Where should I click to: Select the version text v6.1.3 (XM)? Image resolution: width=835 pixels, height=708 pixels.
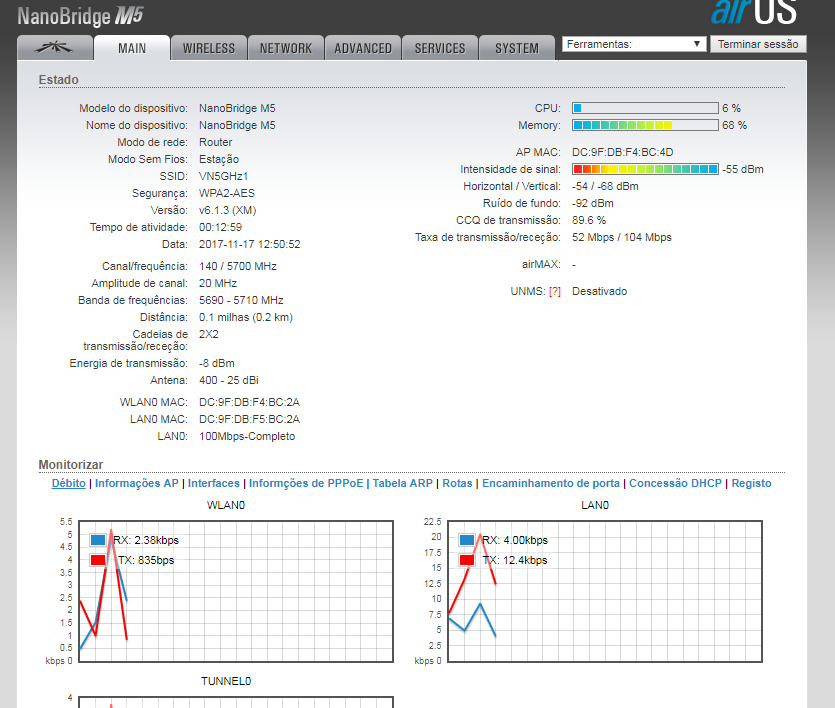227,210
